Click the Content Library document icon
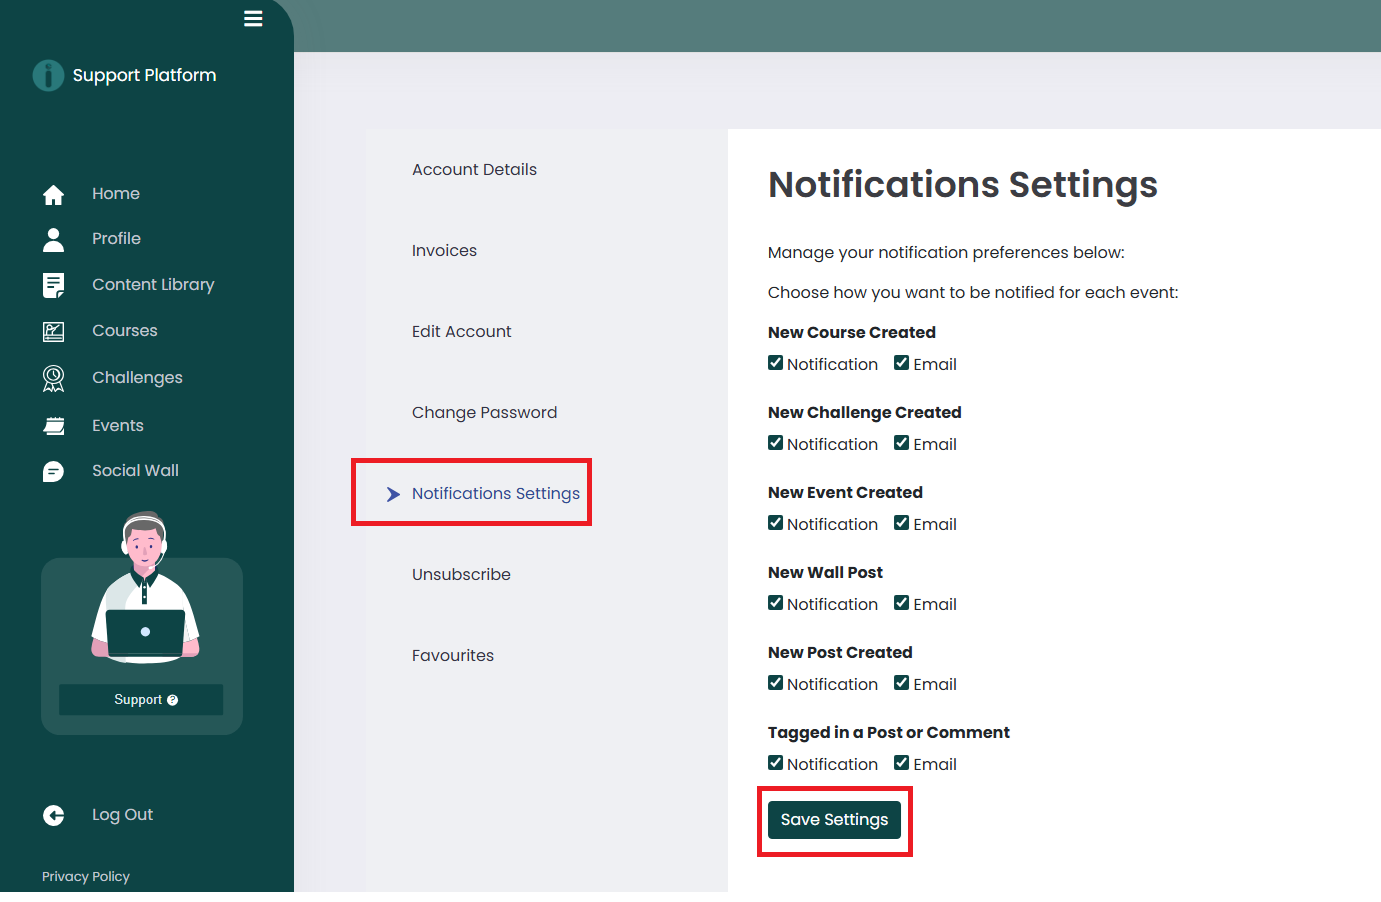 (54, 285)
